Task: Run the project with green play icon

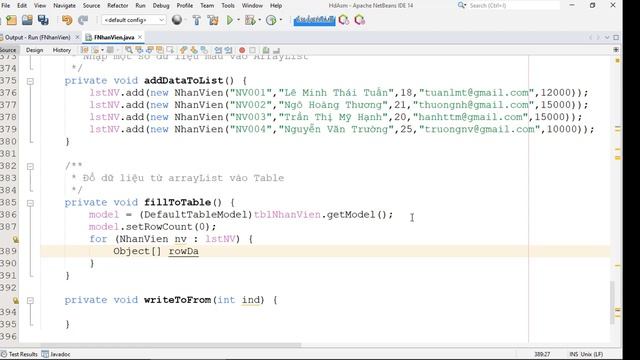Action: [230, 20]
